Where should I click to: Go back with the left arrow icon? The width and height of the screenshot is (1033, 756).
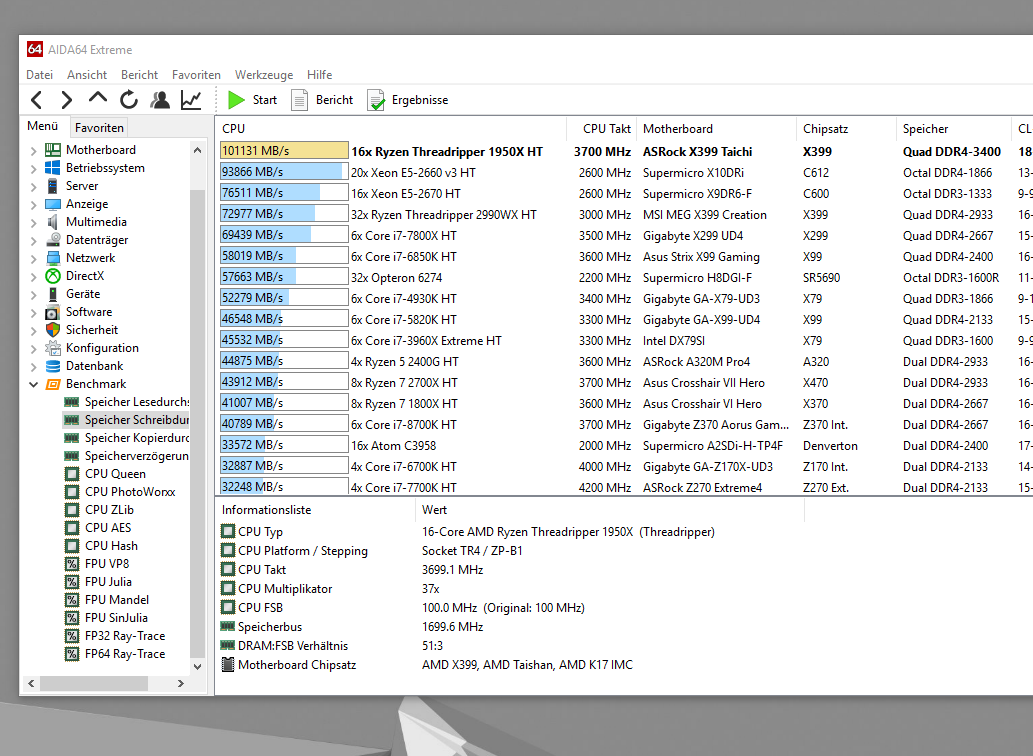coord(37,100)
